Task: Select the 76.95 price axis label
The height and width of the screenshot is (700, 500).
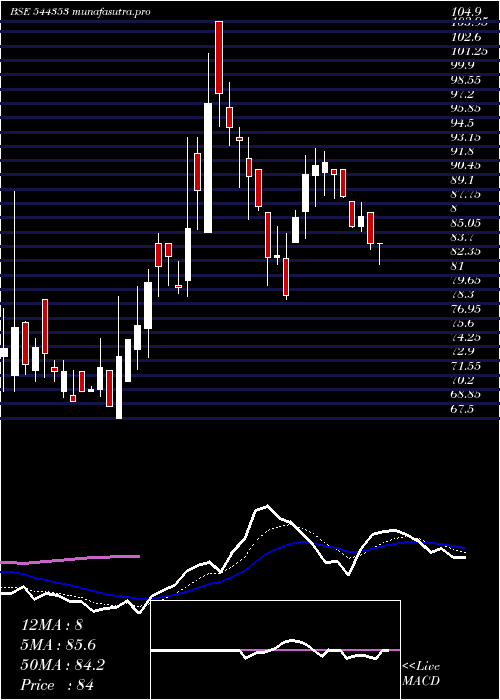Action: (x=467, y=309)
